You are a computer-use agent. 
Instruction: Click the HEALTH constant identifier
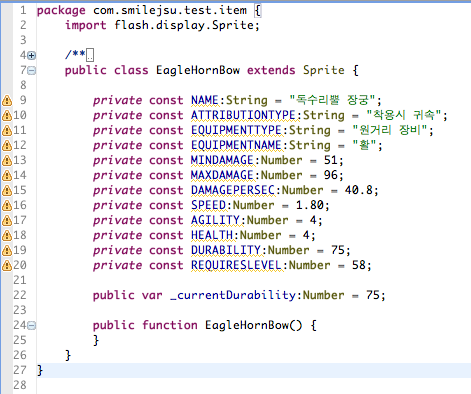pos(212,235)
